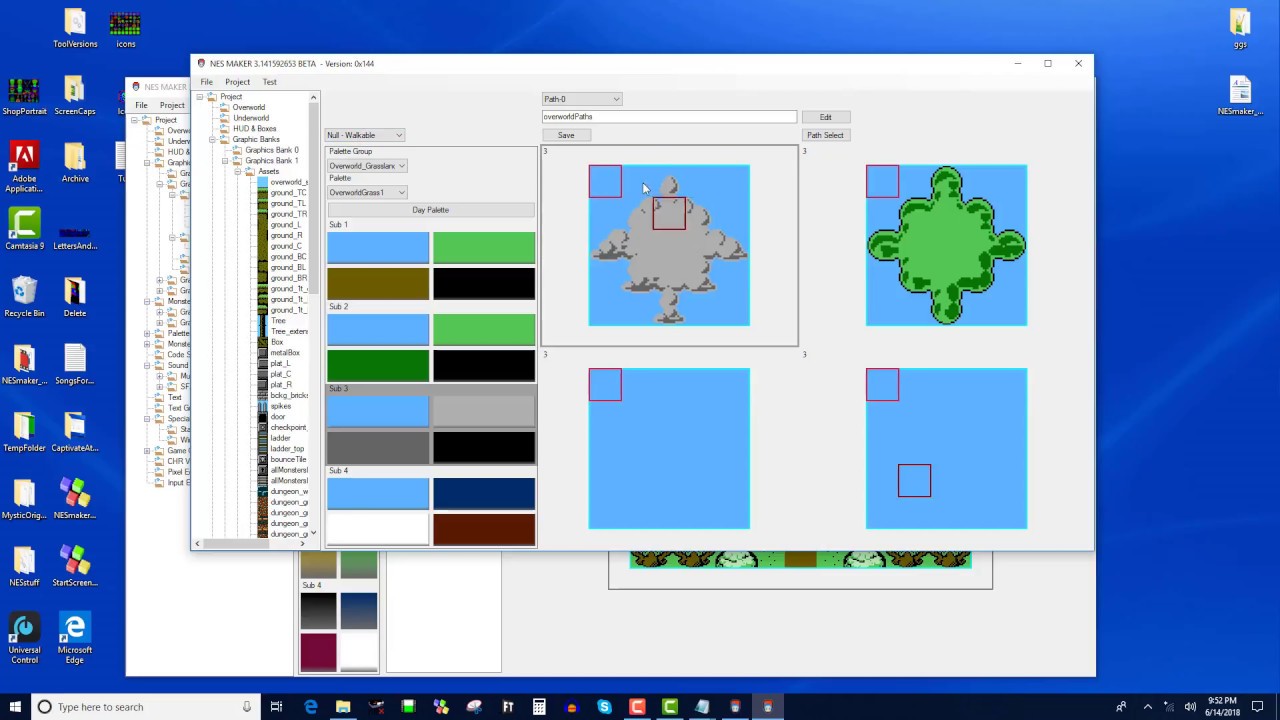Click the Save button
The height and width of the screenshot is (720, 1280).
coord(566,135)
